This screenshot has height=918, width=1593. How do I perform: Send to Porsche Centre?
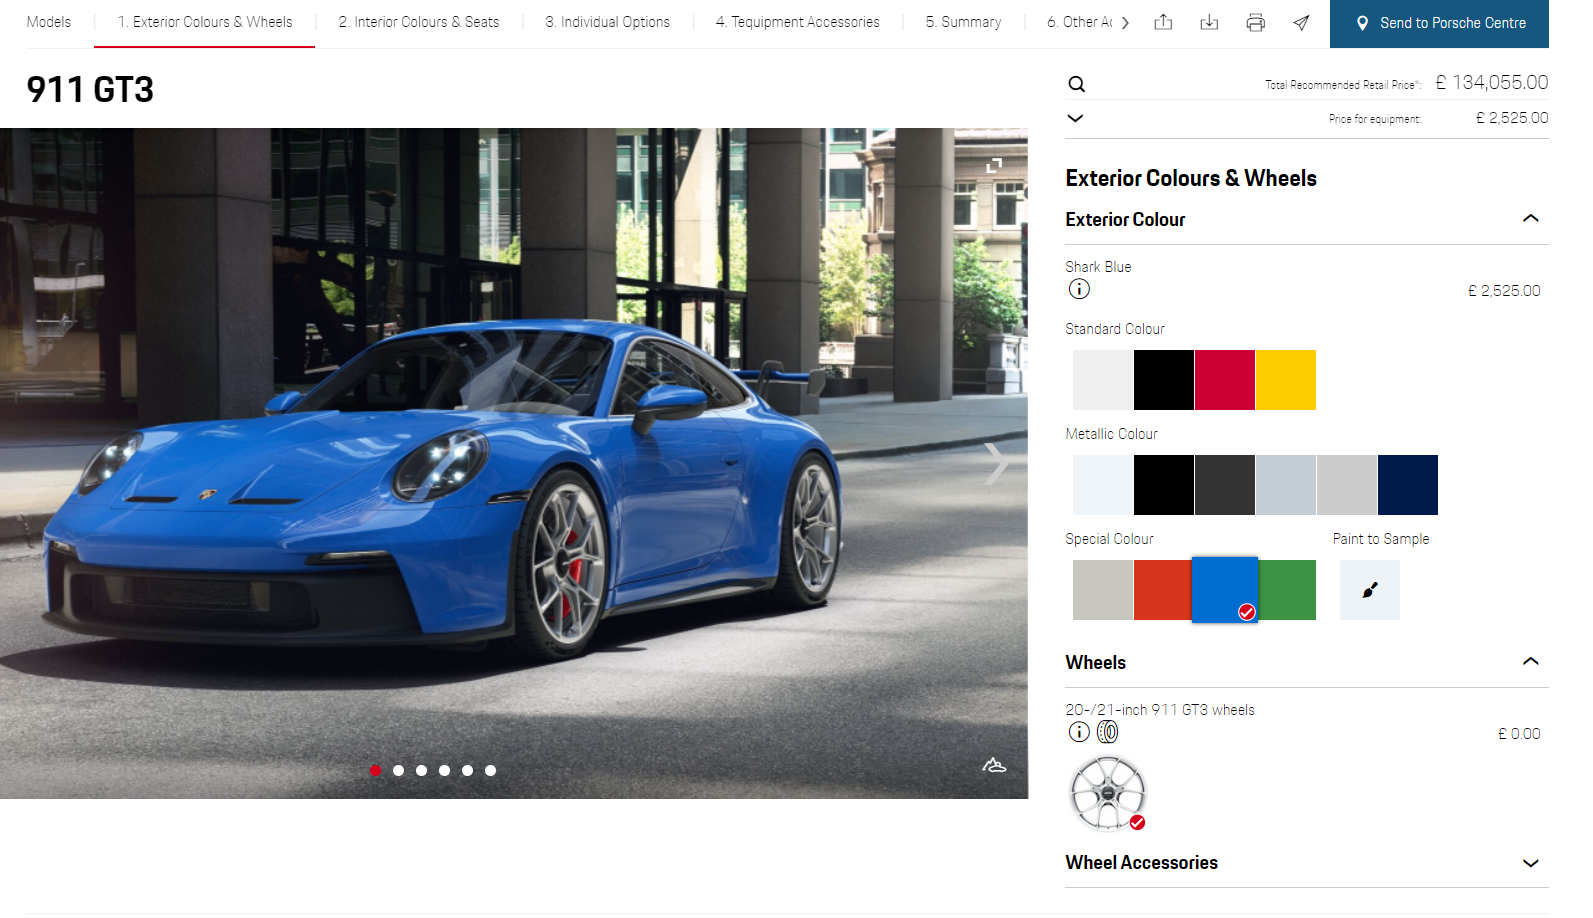[1439, 23]
